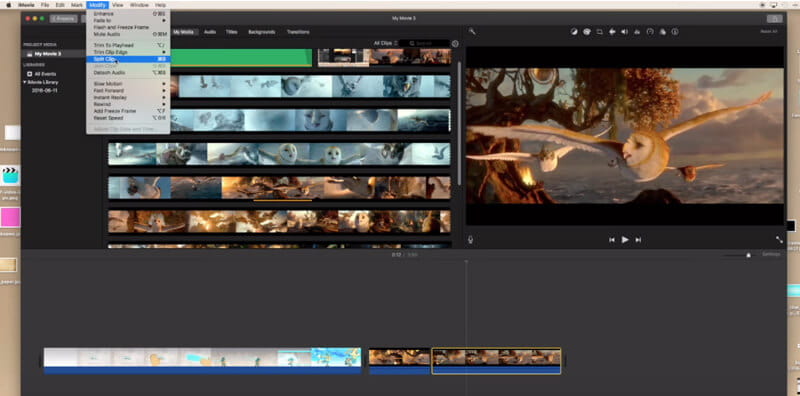The height and width of the screenshot is (396, 800).
Task: Click the Enhance magic wand icon
Action: (472, 32)
